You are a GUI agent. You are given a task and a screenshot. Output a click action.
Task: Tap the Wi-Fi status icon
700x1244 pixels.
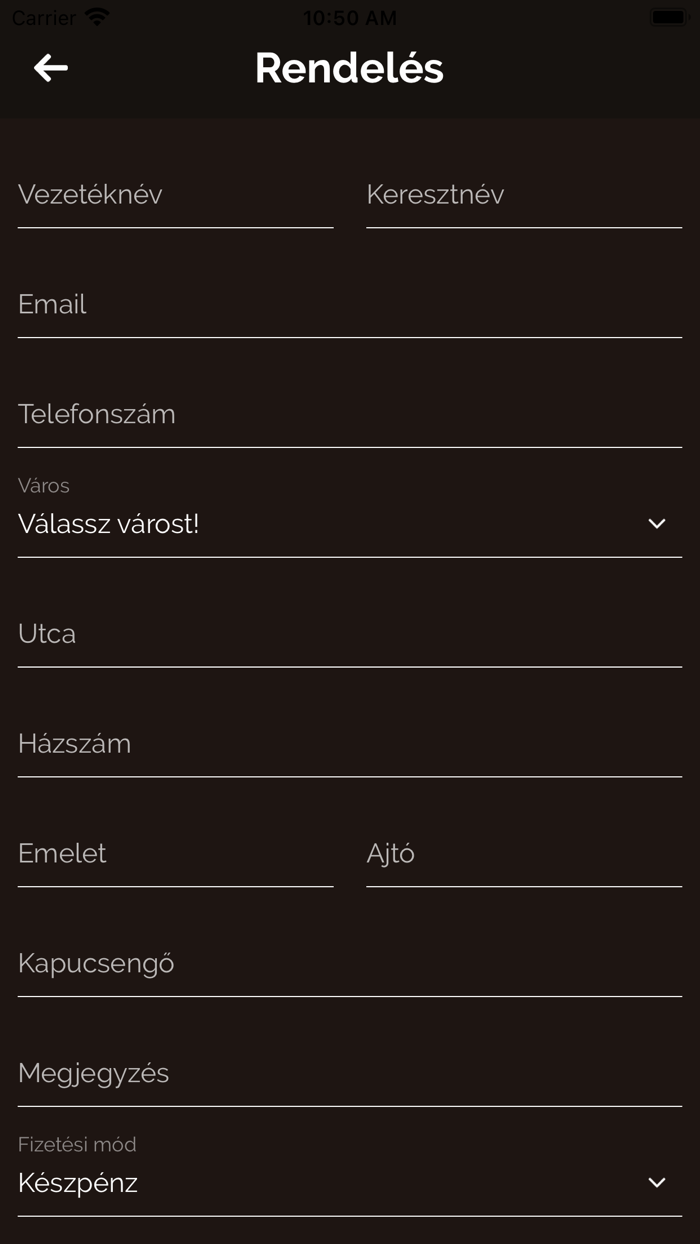coord(97,17)
